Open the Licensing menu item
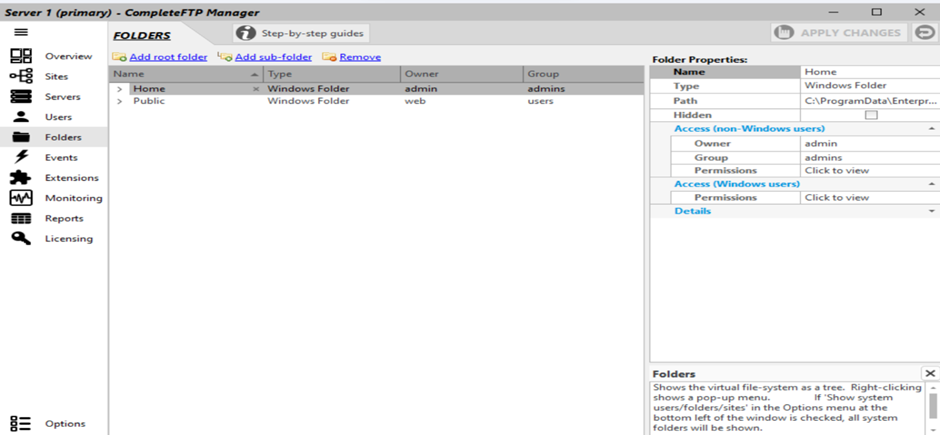The height and width of the screenshot is (435, 940). pos(68,238)
